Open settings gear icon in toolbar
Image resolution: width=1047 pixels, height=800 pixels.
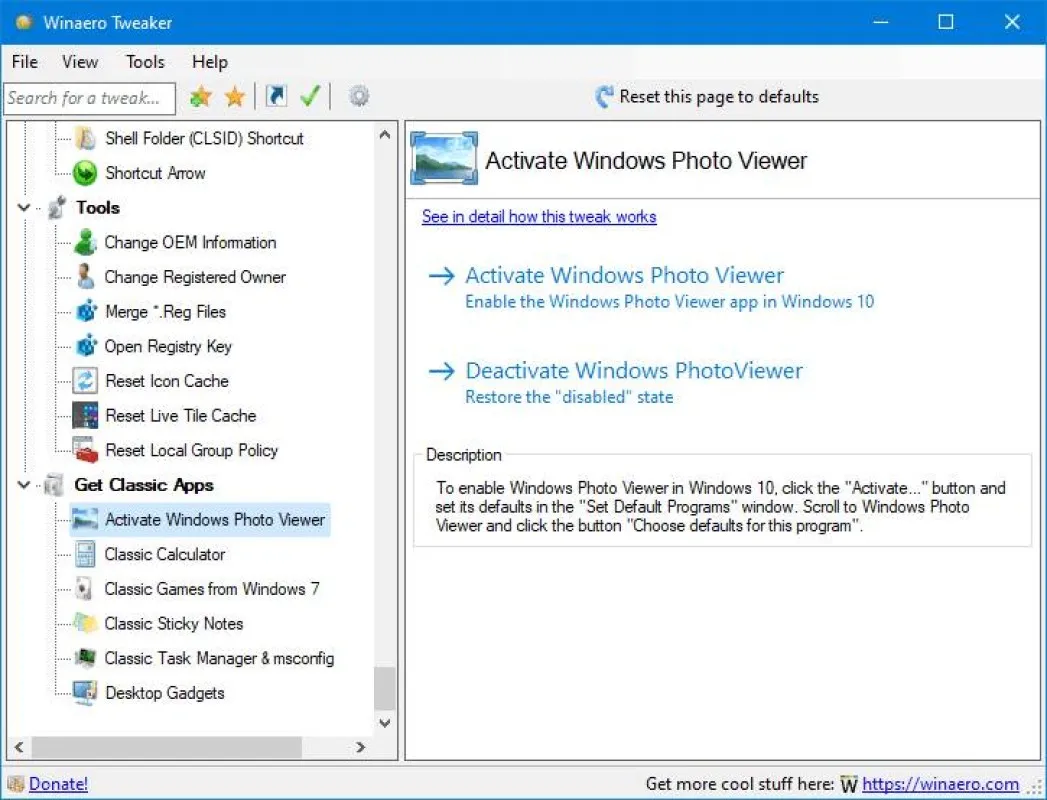359,96
